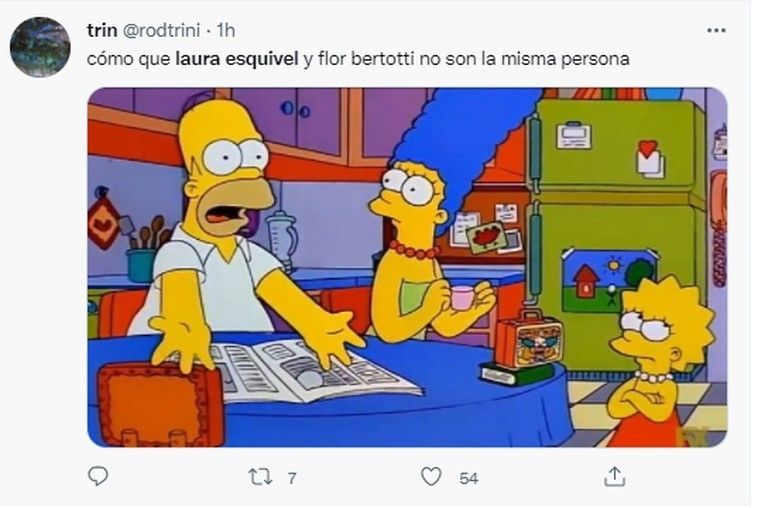This screenshot has height=508, width=768.
Task: Click the retweet count 7
Action: [x=292, y=478]
